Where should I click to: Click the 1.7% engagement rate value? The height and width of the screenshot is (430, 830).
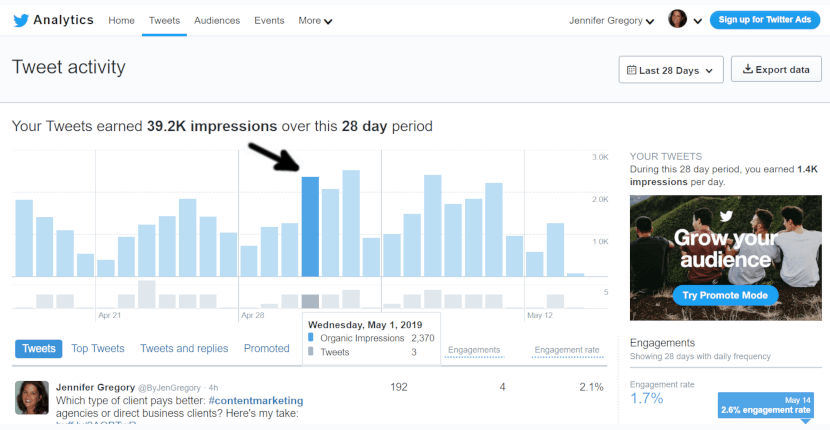click(646, 398)
